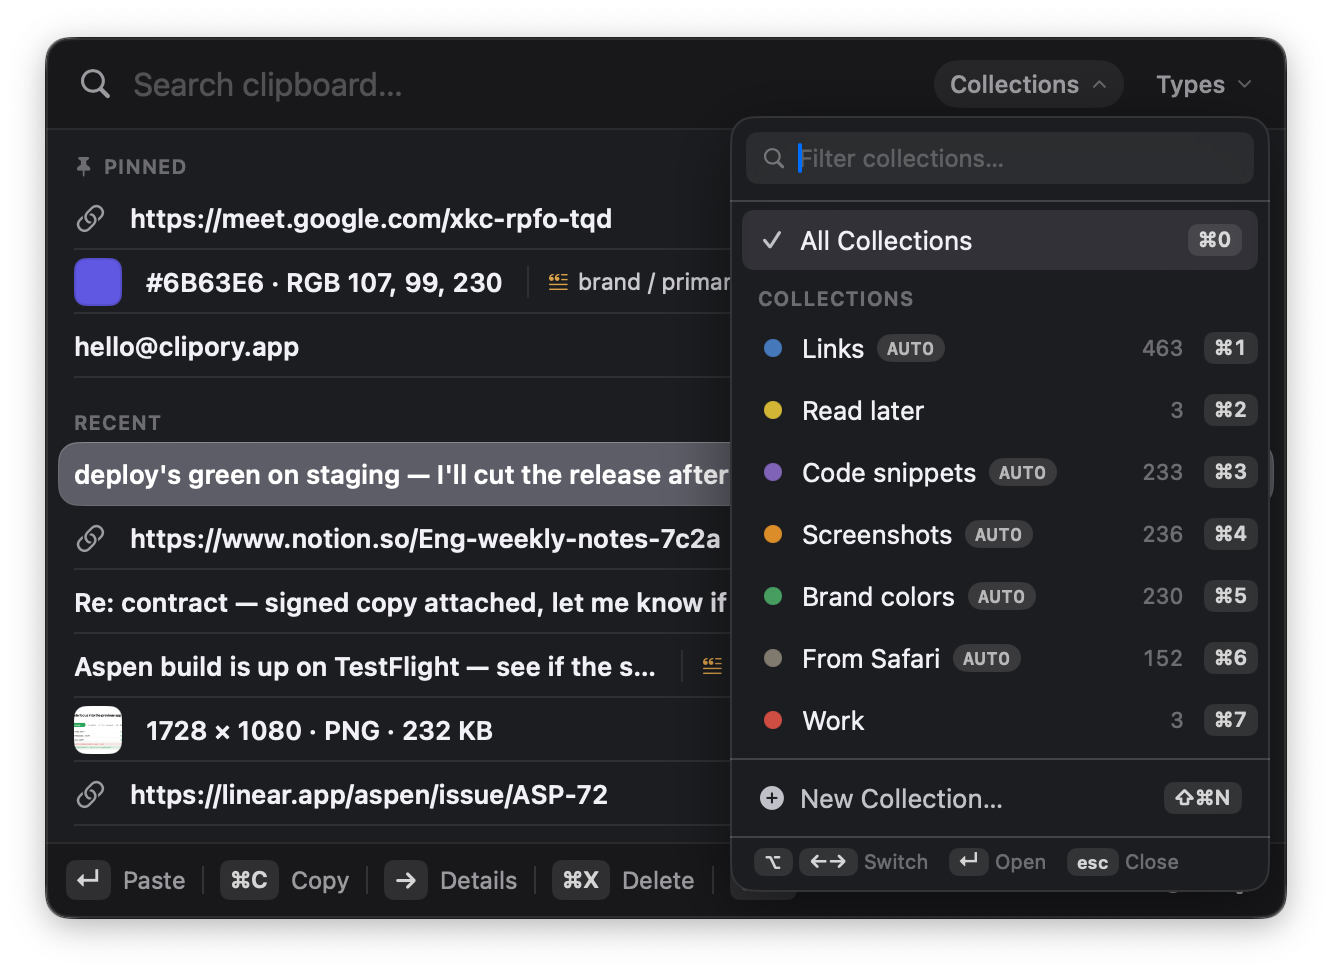Click AUTO badge next to Brand colors
Screen dimensions: 1332x972
tap(1001, 597)
